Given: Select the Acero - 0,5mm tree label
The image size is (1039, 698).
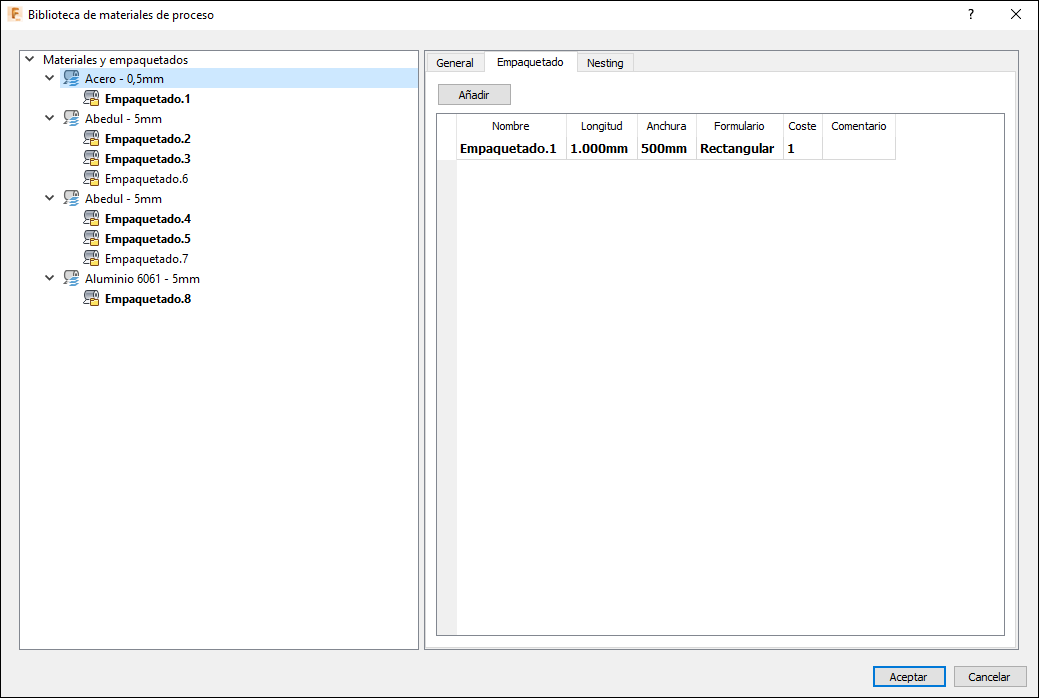Looking at the screenshot, I should click(x=125, y=79).
